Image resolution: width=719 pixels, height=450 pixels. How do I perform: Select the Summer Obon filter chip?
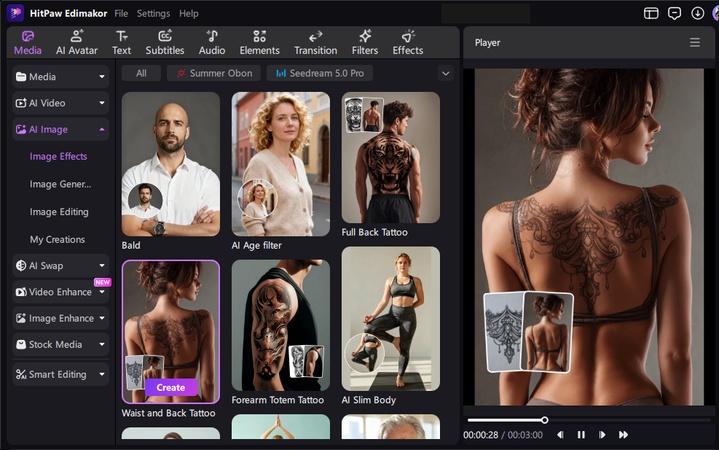coord(214,73)
